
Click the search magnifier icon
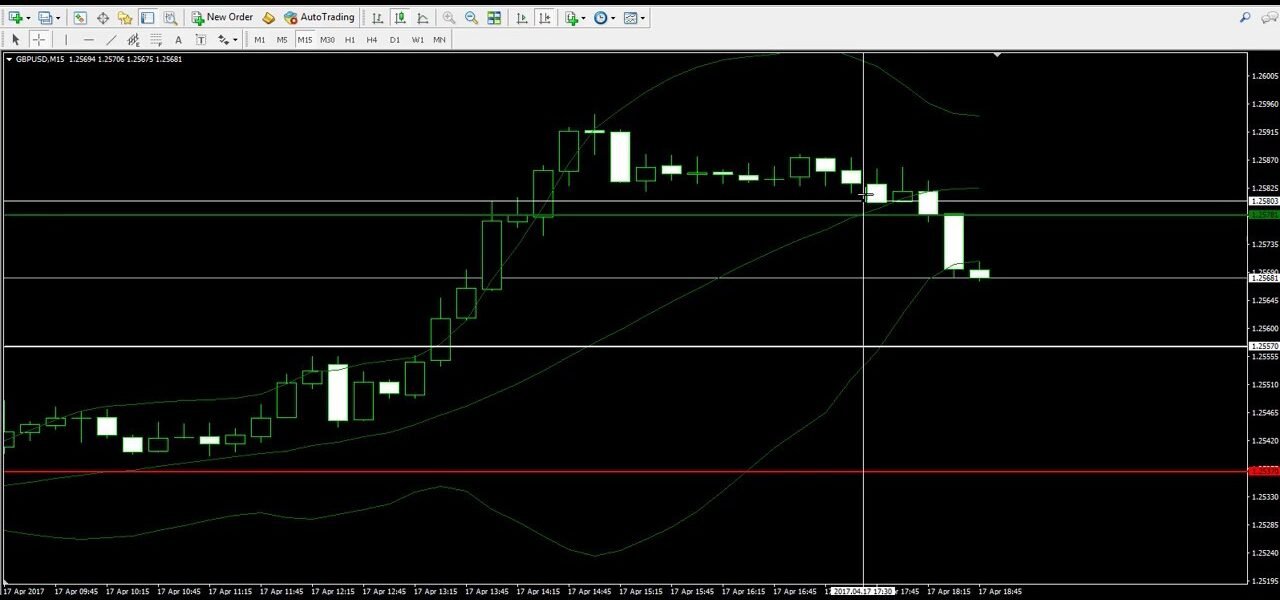click(1245, 17)
